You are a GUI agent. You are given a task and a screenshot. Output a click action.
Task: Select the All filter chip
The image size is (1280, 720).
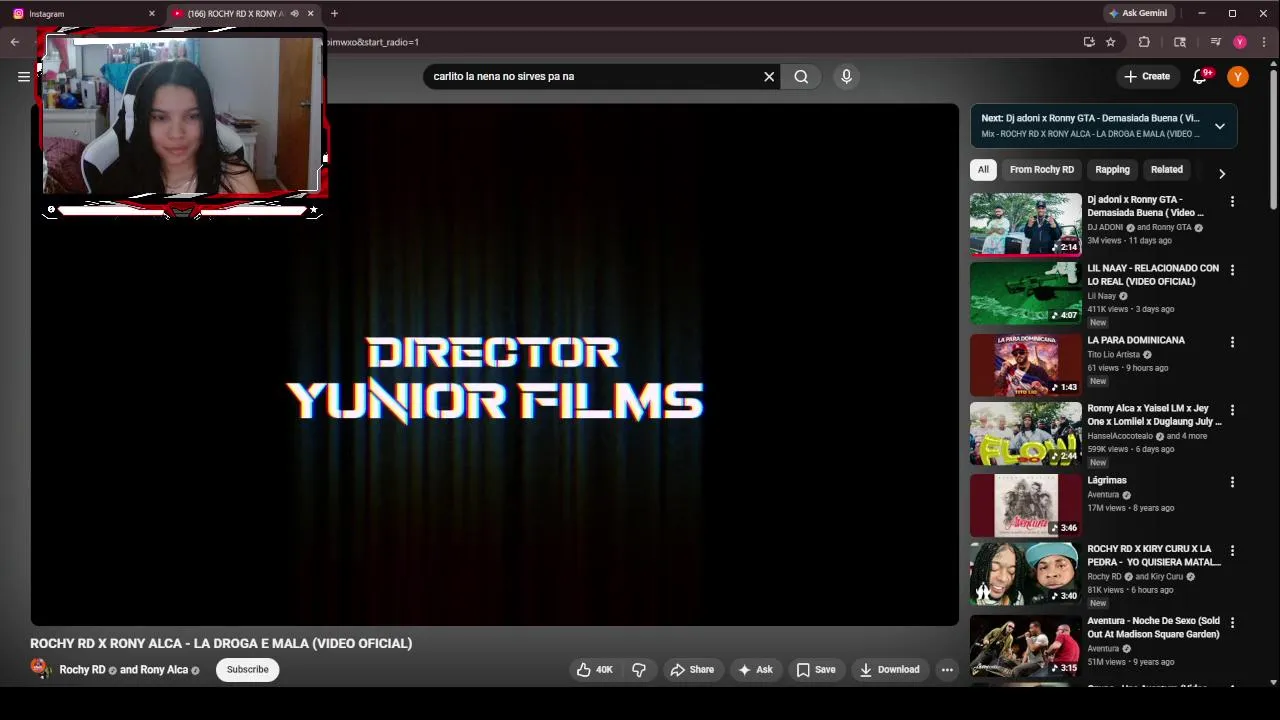tap(983, 170)
